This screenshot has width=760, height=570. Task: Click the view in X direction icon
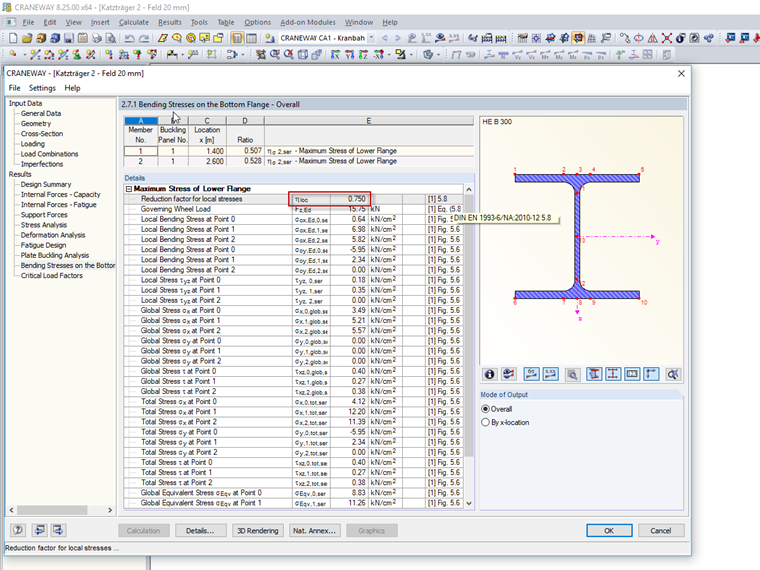335,54
